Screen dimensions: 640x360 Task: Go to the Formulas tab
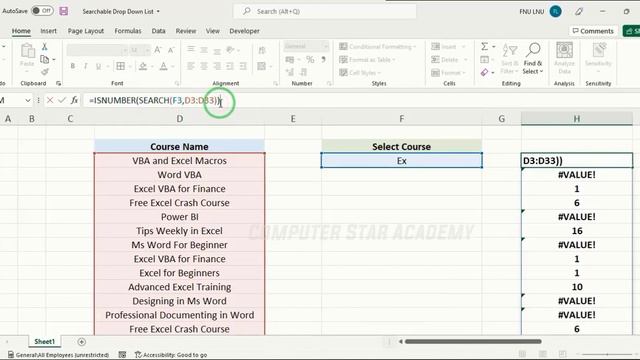tap(128, 31)
